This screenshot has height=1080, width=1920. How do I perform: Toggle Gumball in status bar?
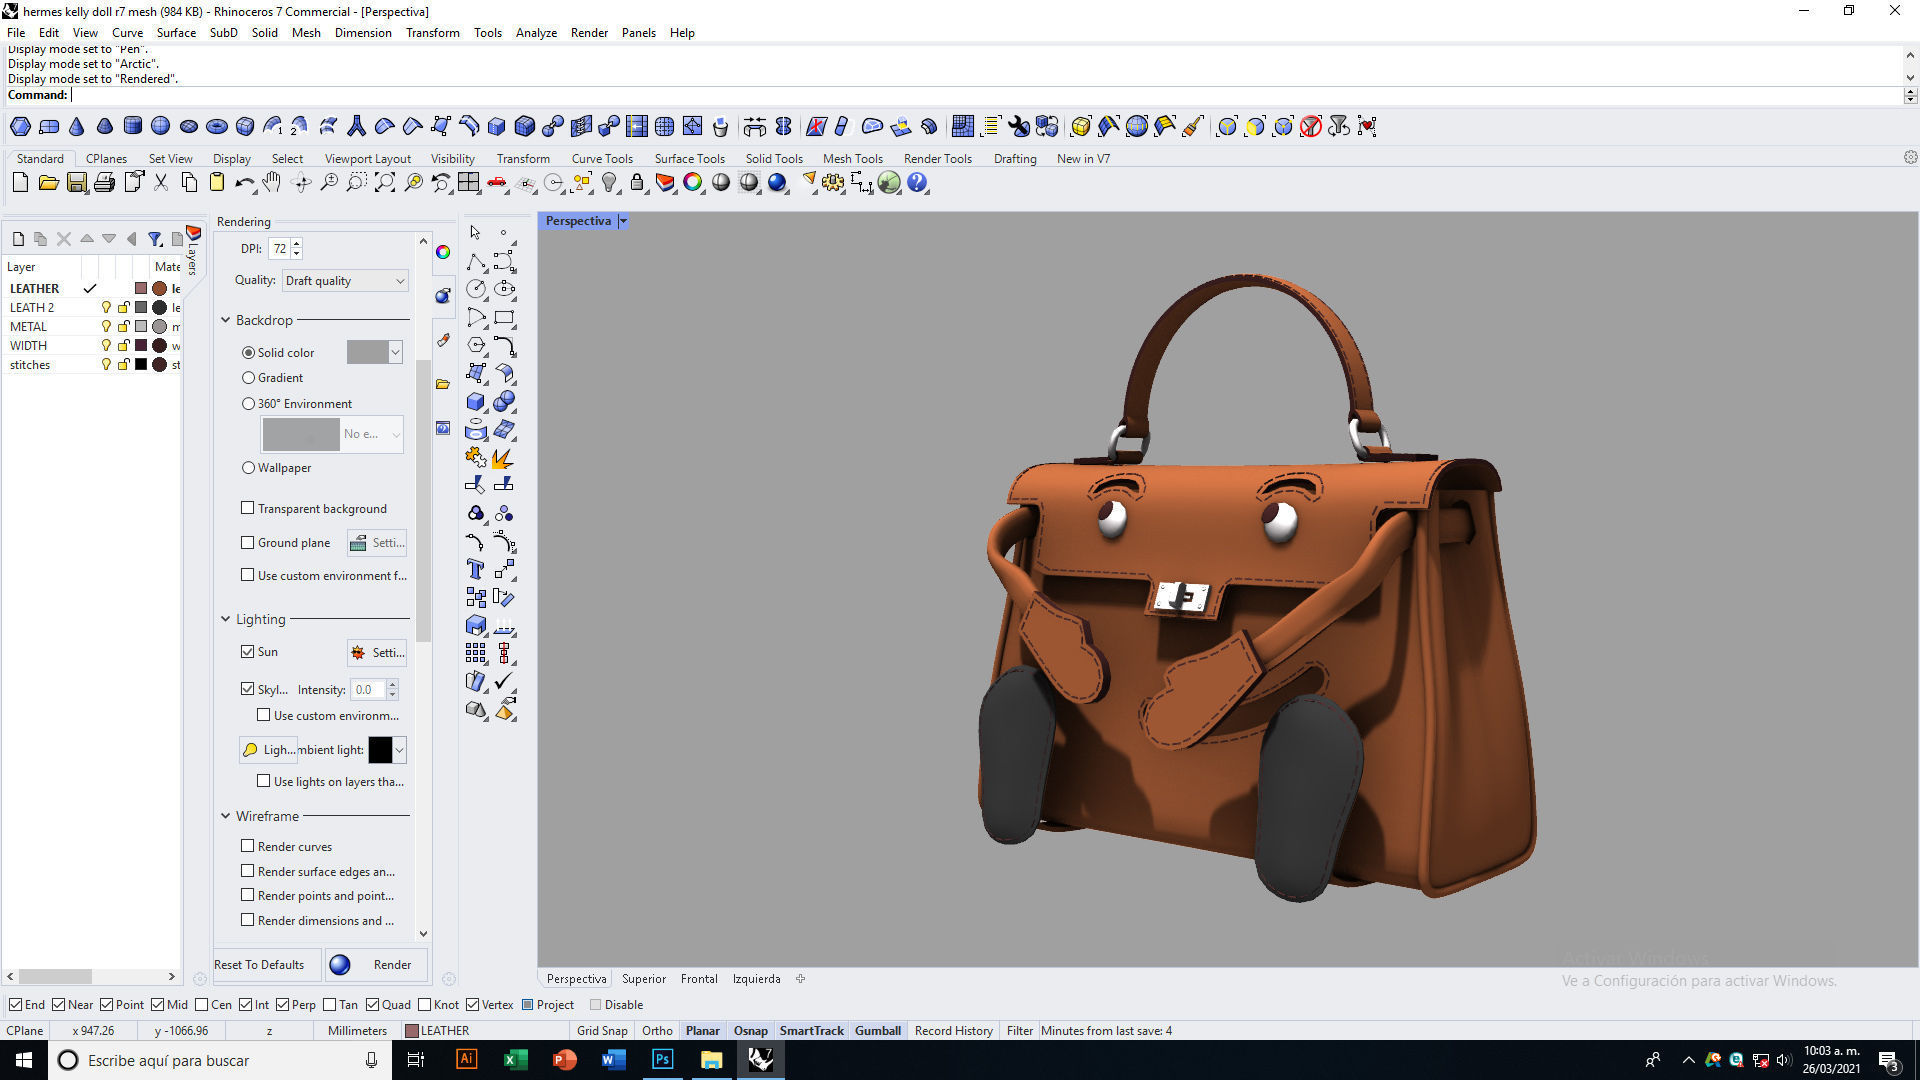coord(878,1031)
